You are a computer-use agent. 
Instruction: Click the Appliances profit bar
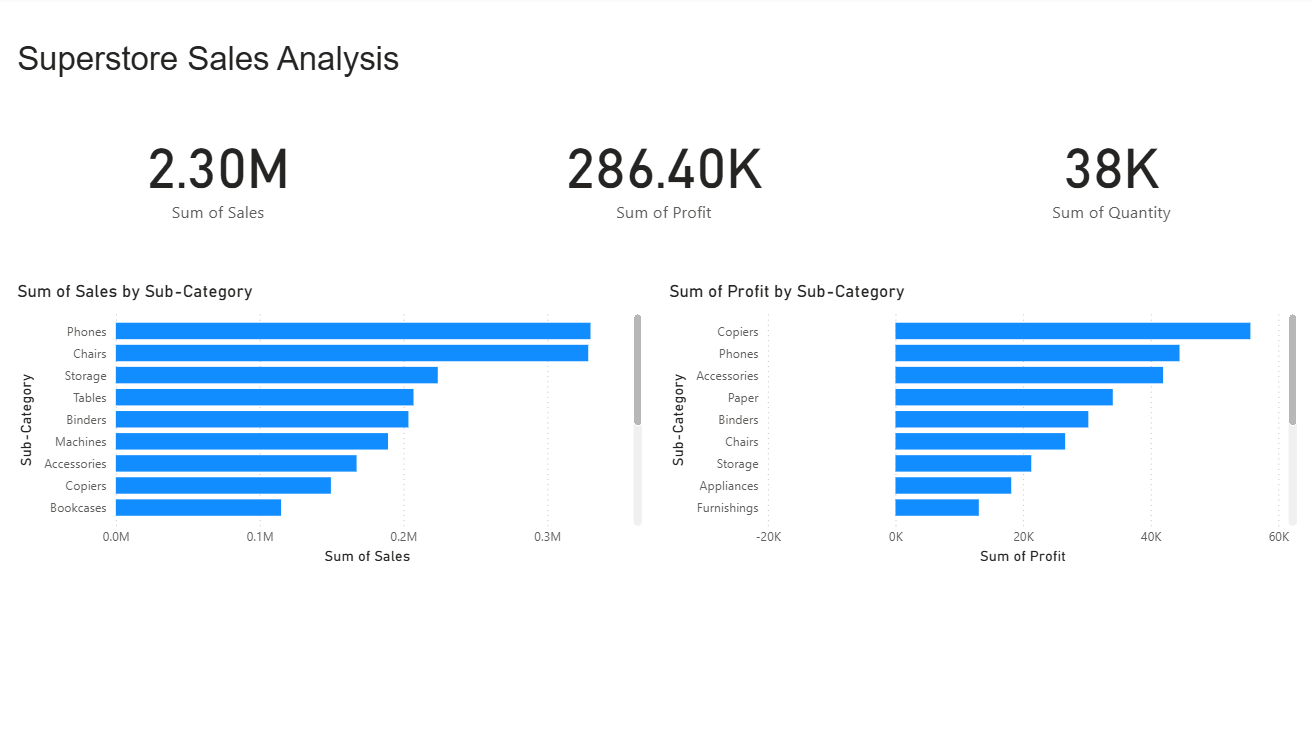pyautogui.click(x=952, y=485)
